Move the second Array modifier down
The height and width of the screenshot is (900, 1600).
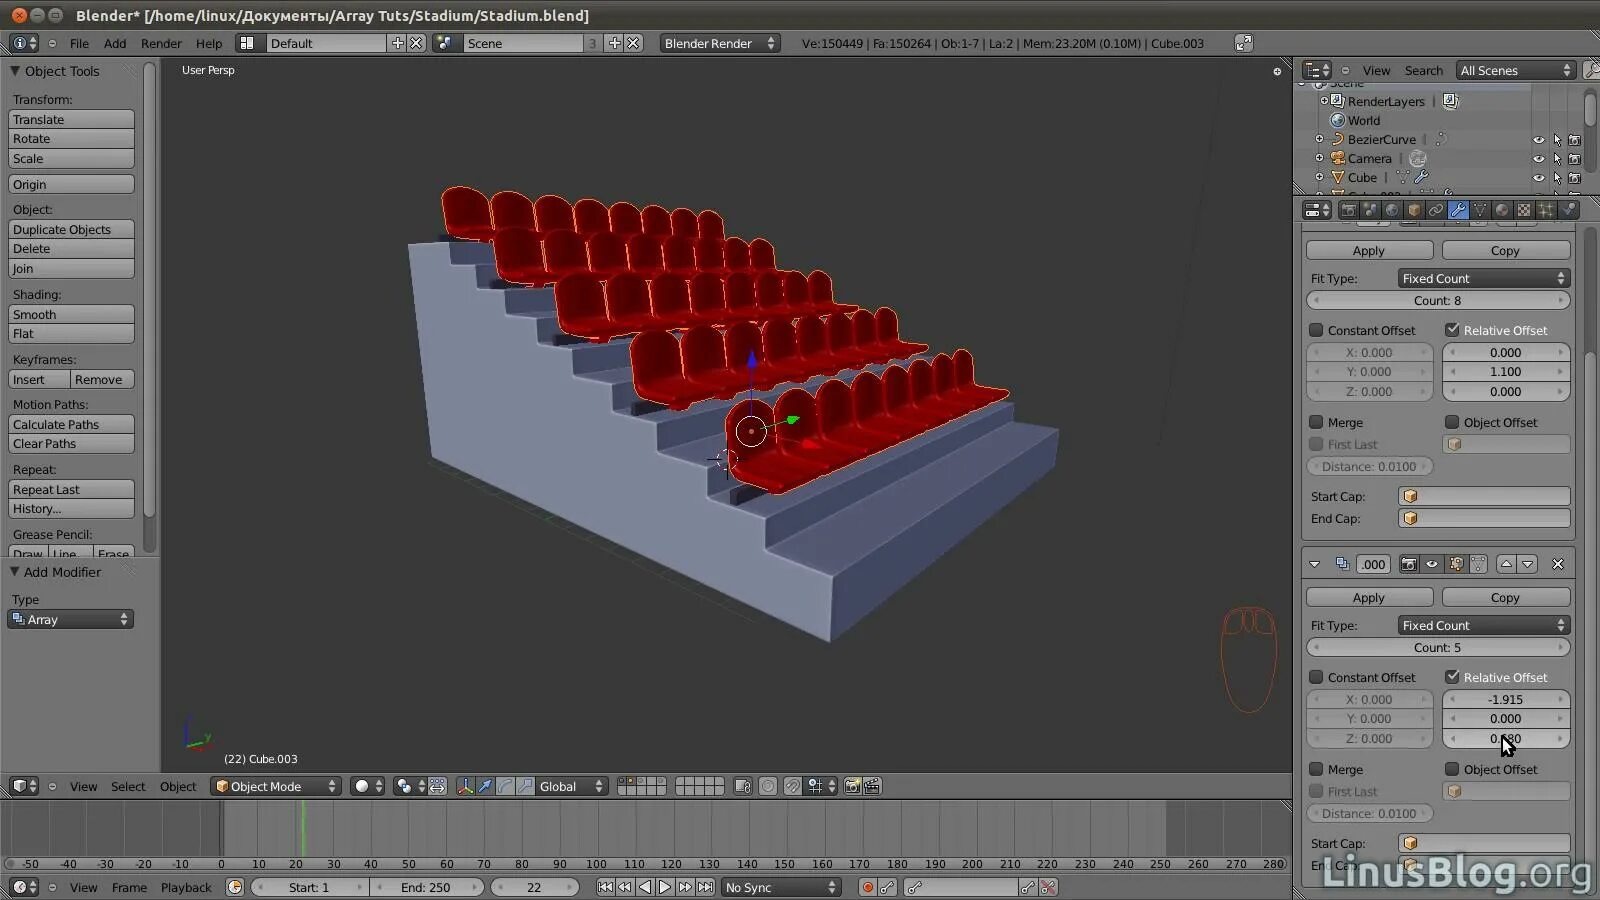(1527, 564)
